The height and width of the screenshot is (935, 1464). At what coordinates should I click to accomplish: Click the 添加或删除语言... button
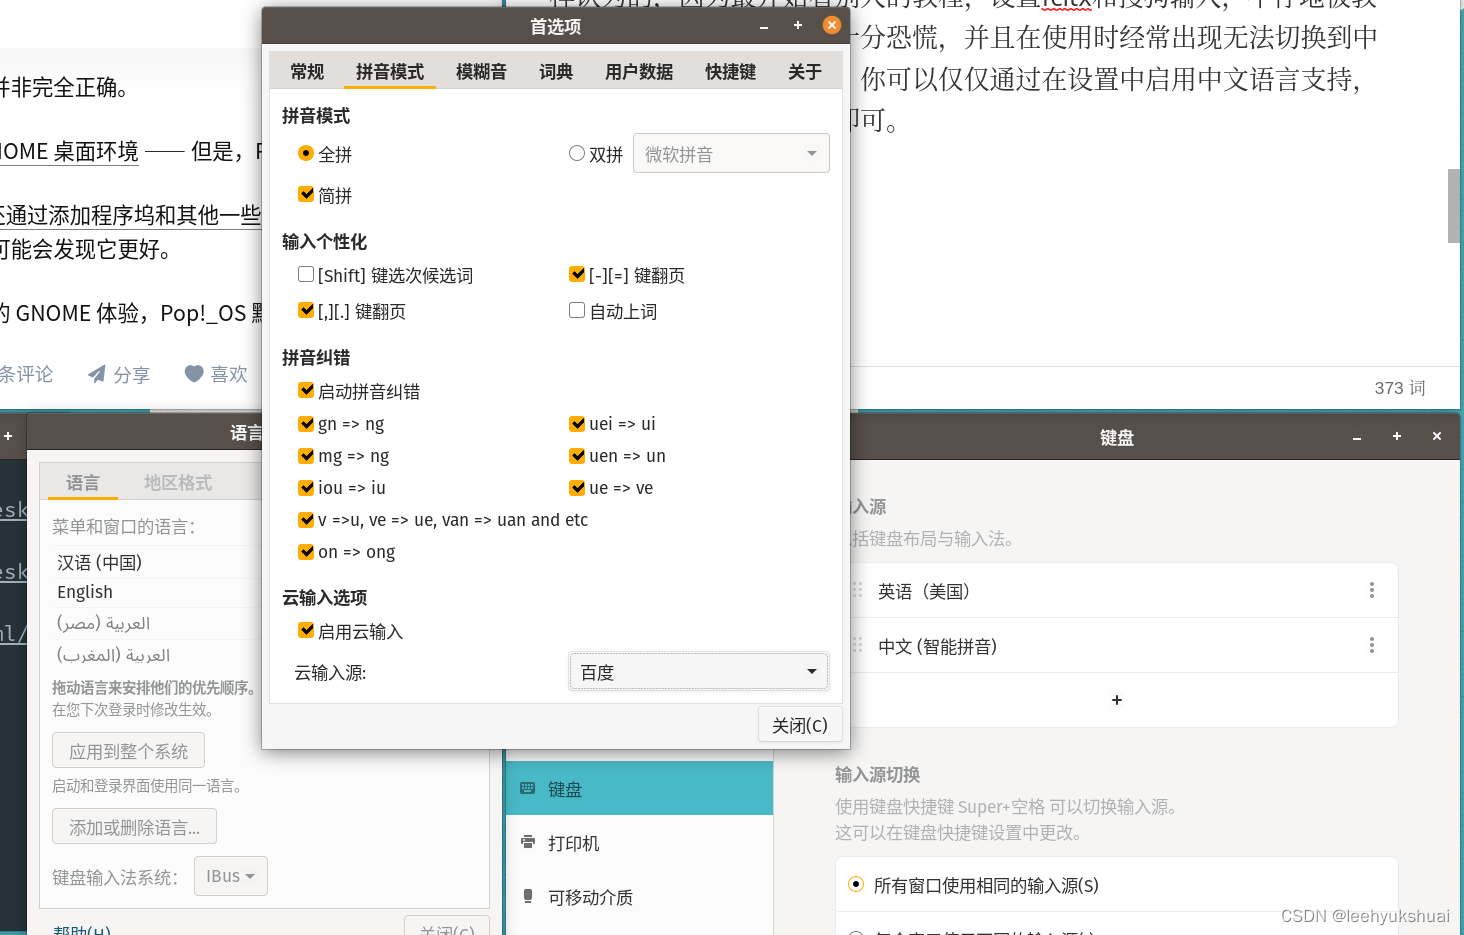pos(134,827)
